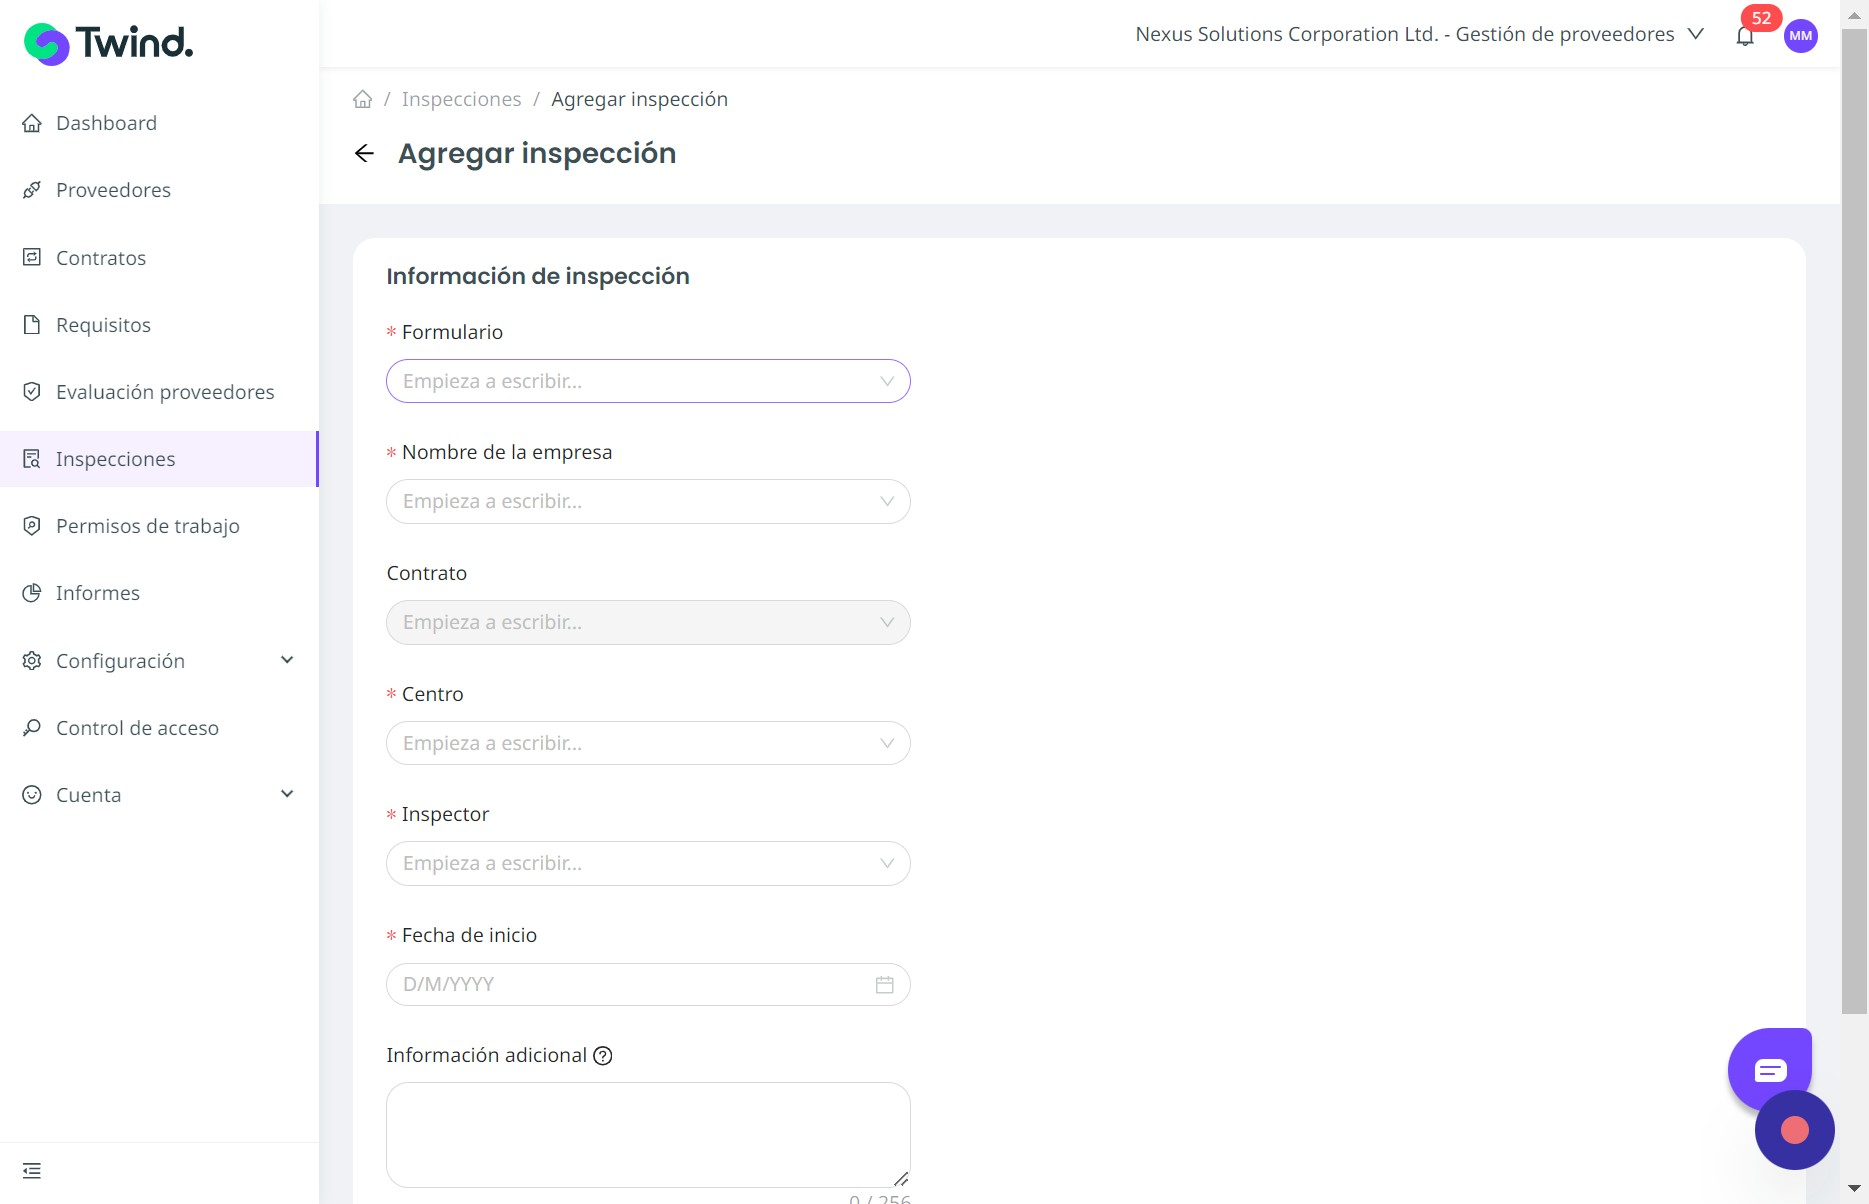Viewport: 1869px width, 1204px height.
Task: Open Permisos de trabajo in sidebar
Action: [159, 526]
